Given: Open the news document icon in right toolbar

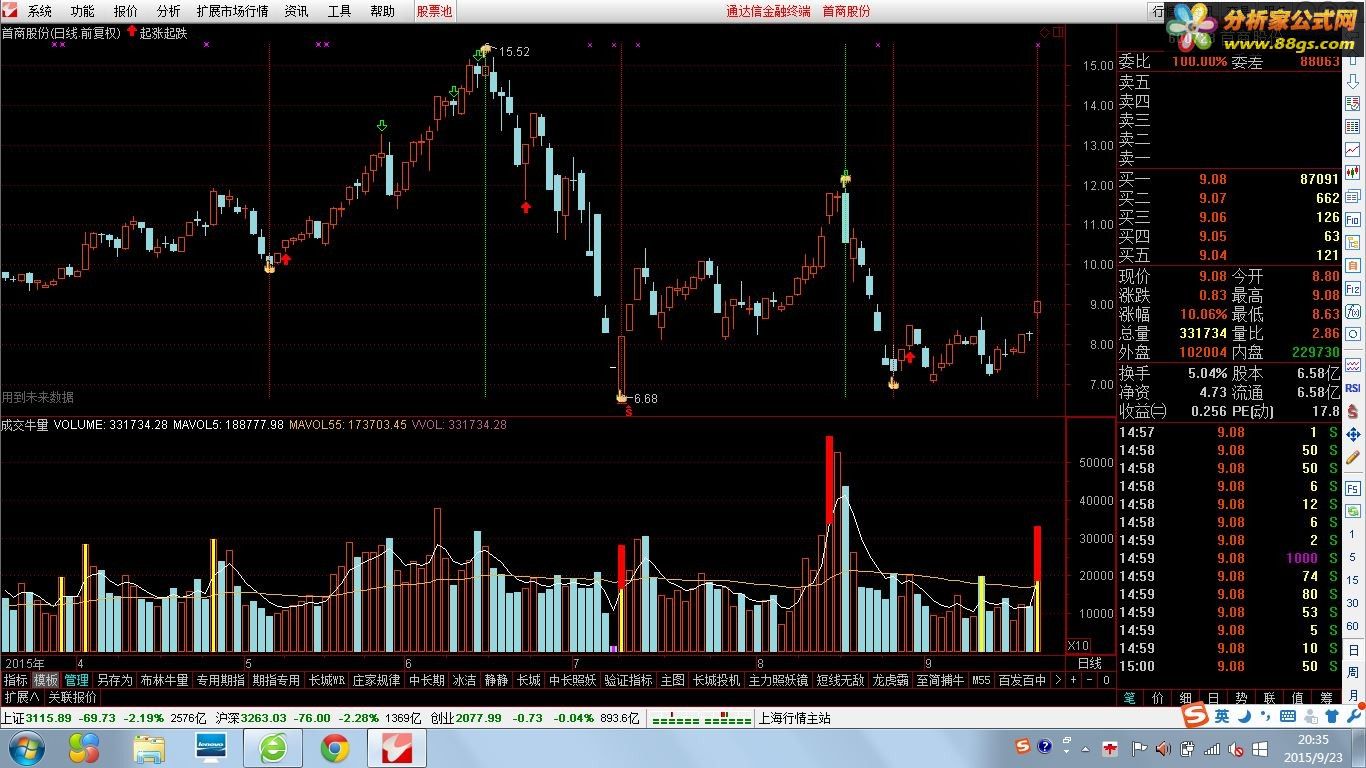Looking at the screenshot, I should pos(1353,195).
